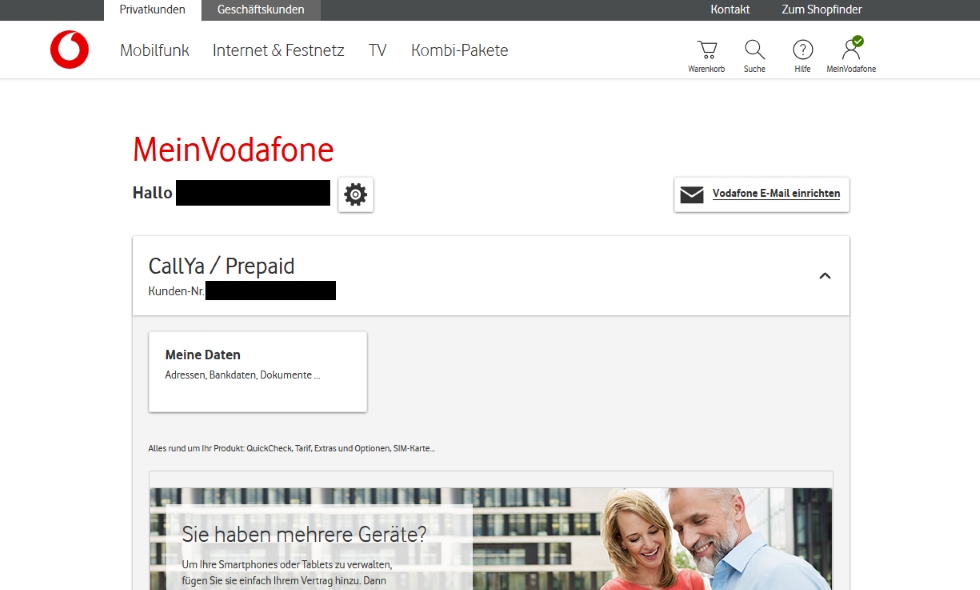Open the Warenkorb shopping cart
The image size is (980, 590).
(x=707, y=56)
